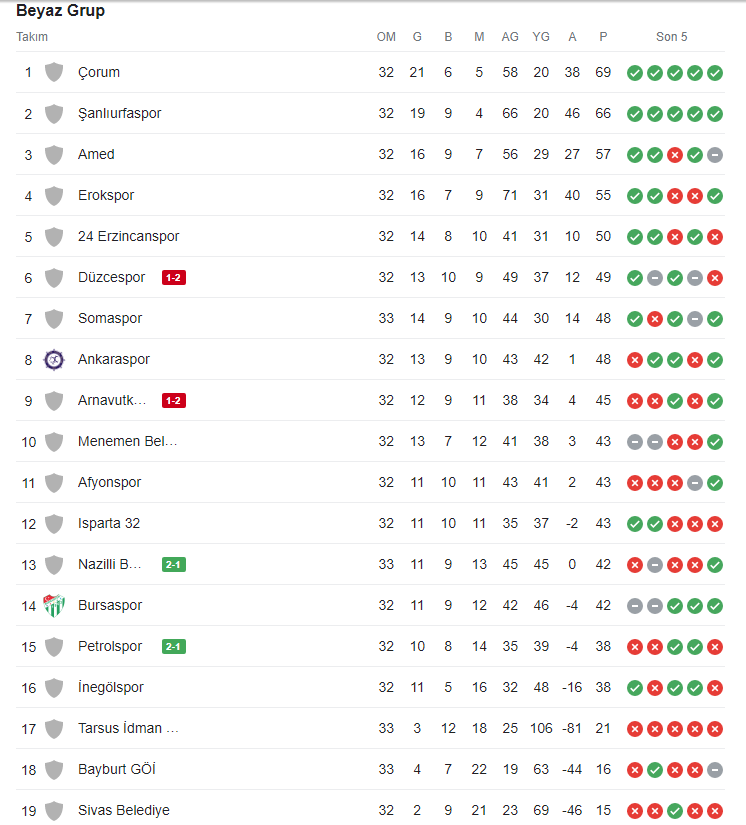Click Nazilli's green 2-1 score badge
This screenshot has height=825, width=746.
[x=174, y=565]
